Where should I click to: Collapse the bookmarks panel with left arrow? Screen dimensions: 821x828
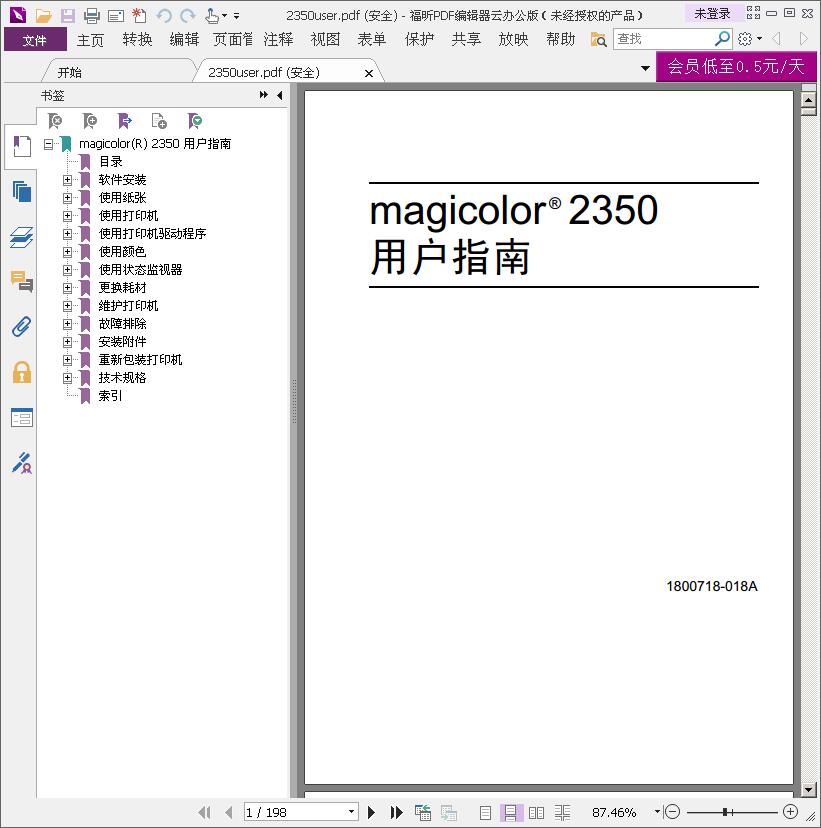[280, 95]
